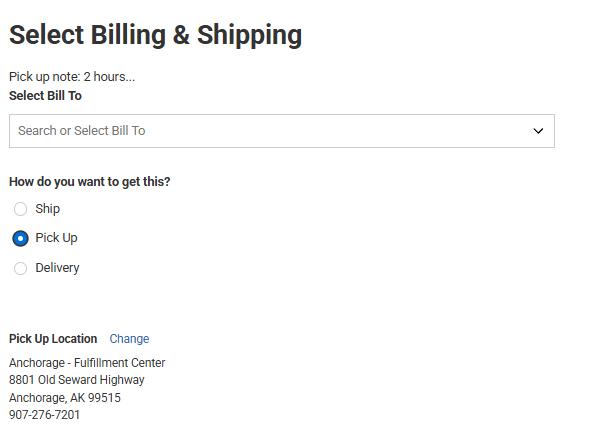This screenshot has width=601, height=439.
Task: Click the "Select Bill To" field label
Action: 45,96
